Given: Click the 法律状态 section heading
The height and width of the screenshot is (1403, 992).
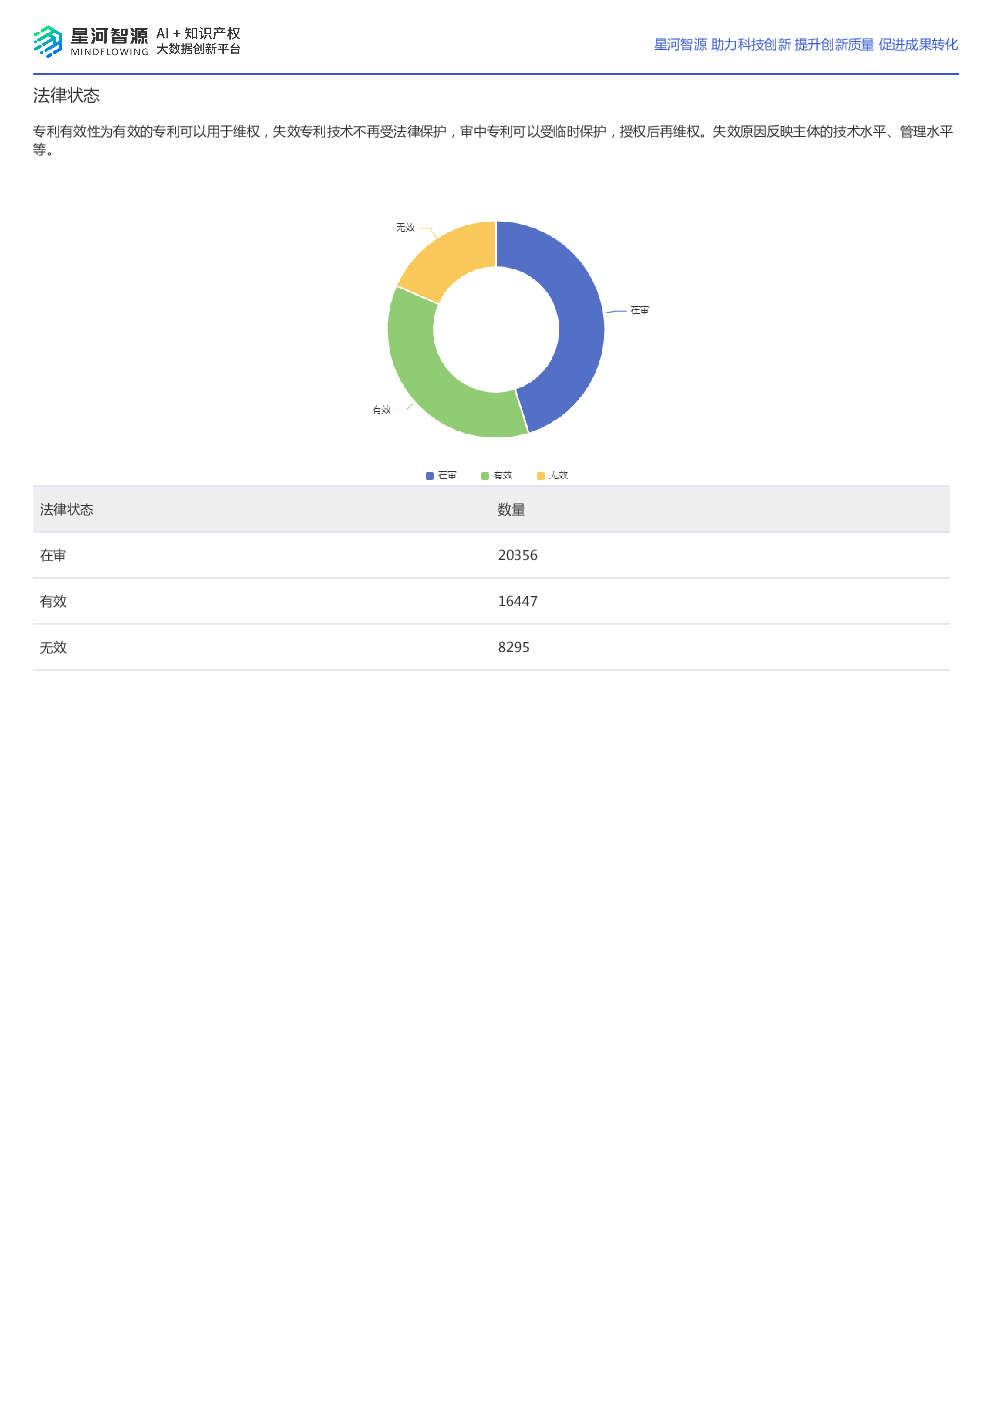Looking at the screenshot, I should click(x=66, y=96).
